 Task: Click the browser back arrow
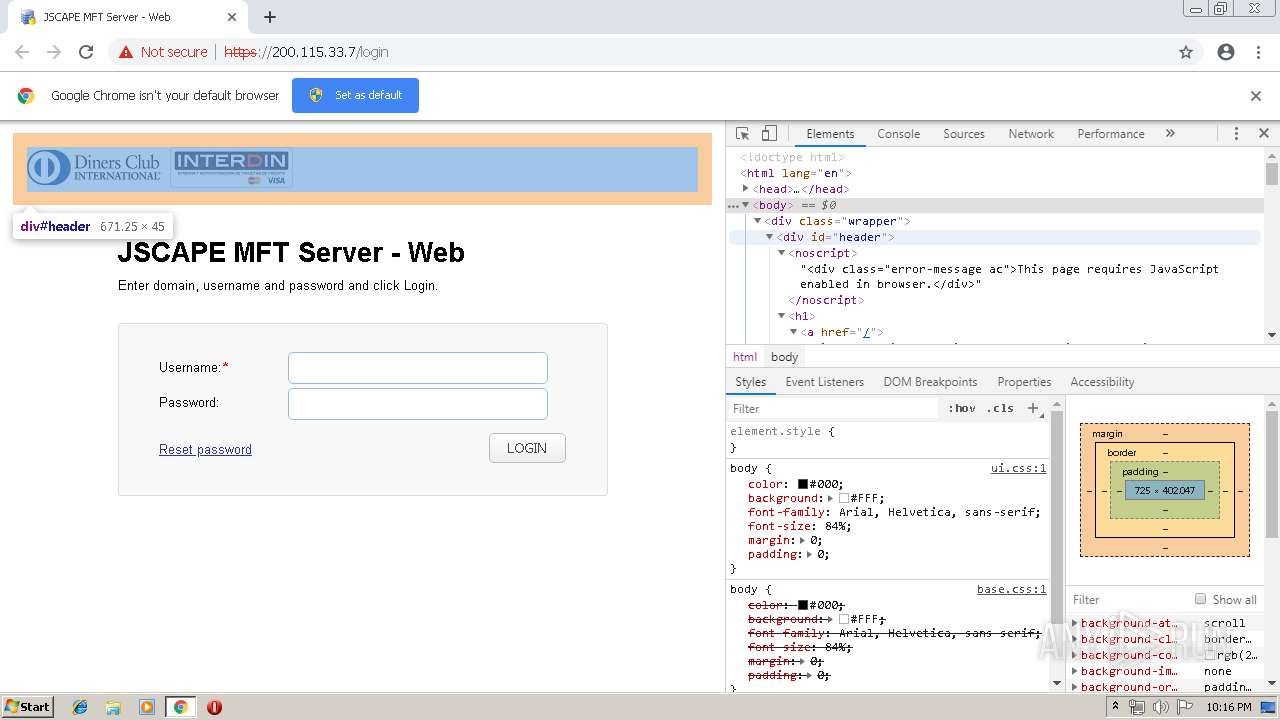(22, 52)
